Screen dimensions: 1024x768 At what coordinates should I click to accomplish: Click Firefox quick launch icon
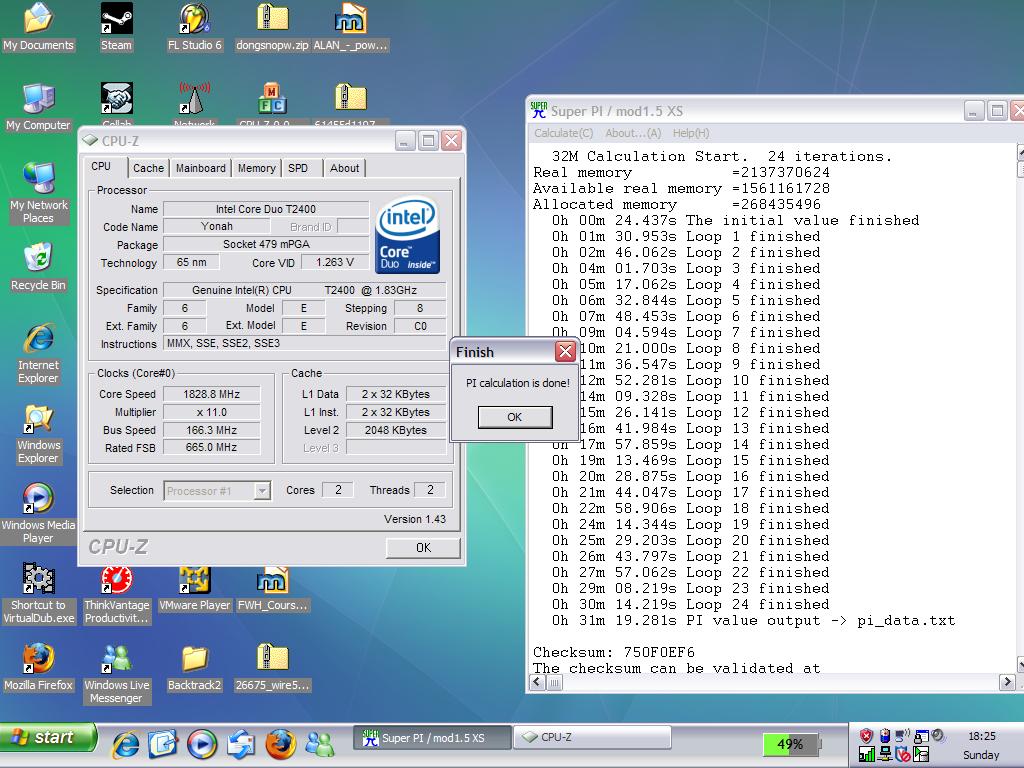[281, 744]
